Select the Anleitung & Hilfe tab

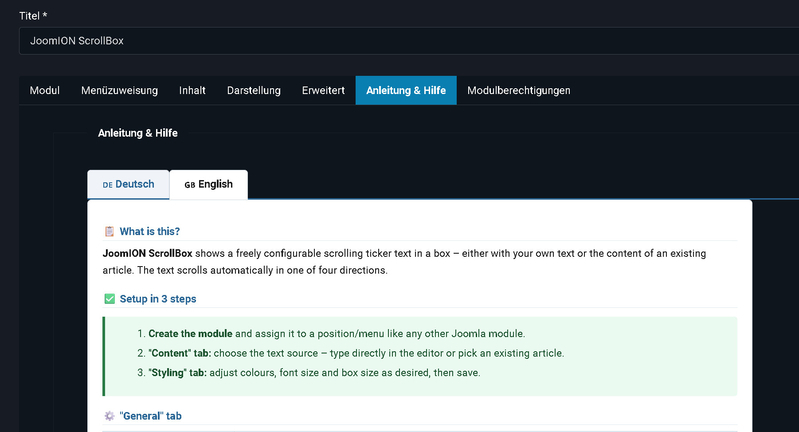[x=406, y=91]
